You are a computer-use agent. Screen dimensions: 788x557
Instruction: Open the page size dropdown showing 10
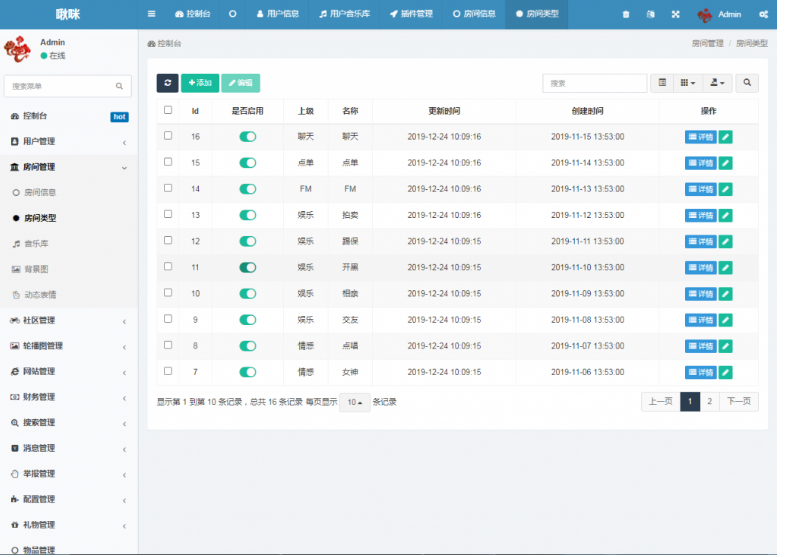pos(354,402)
